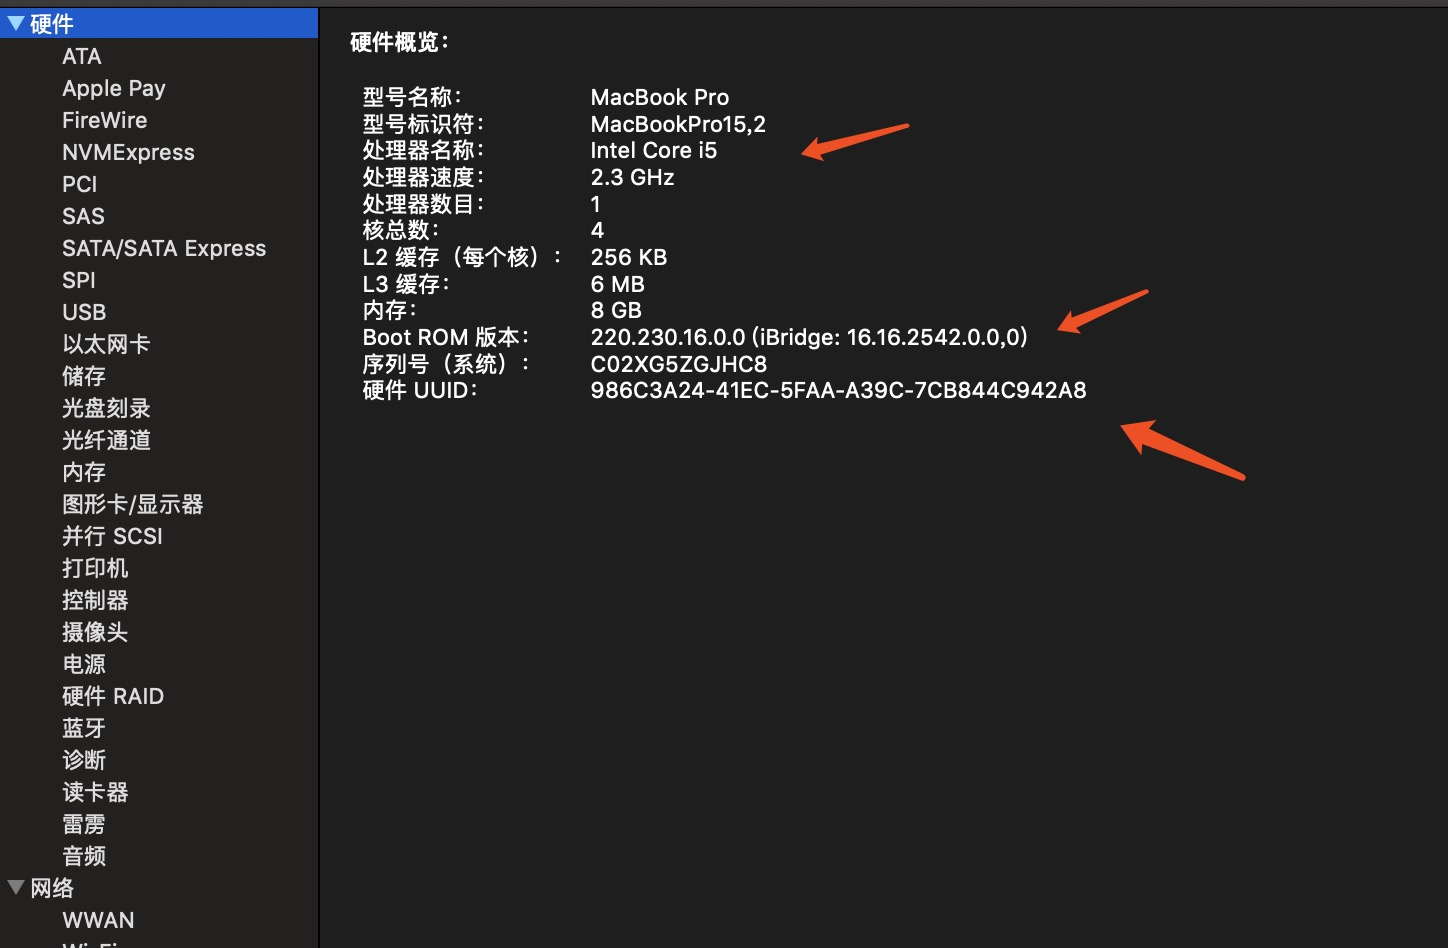Image resolution: width=1448 pixels, height=948 pixels.
Task: Select the 蓝牙 (Bluetooth) entry
Action: click(83, 728)
